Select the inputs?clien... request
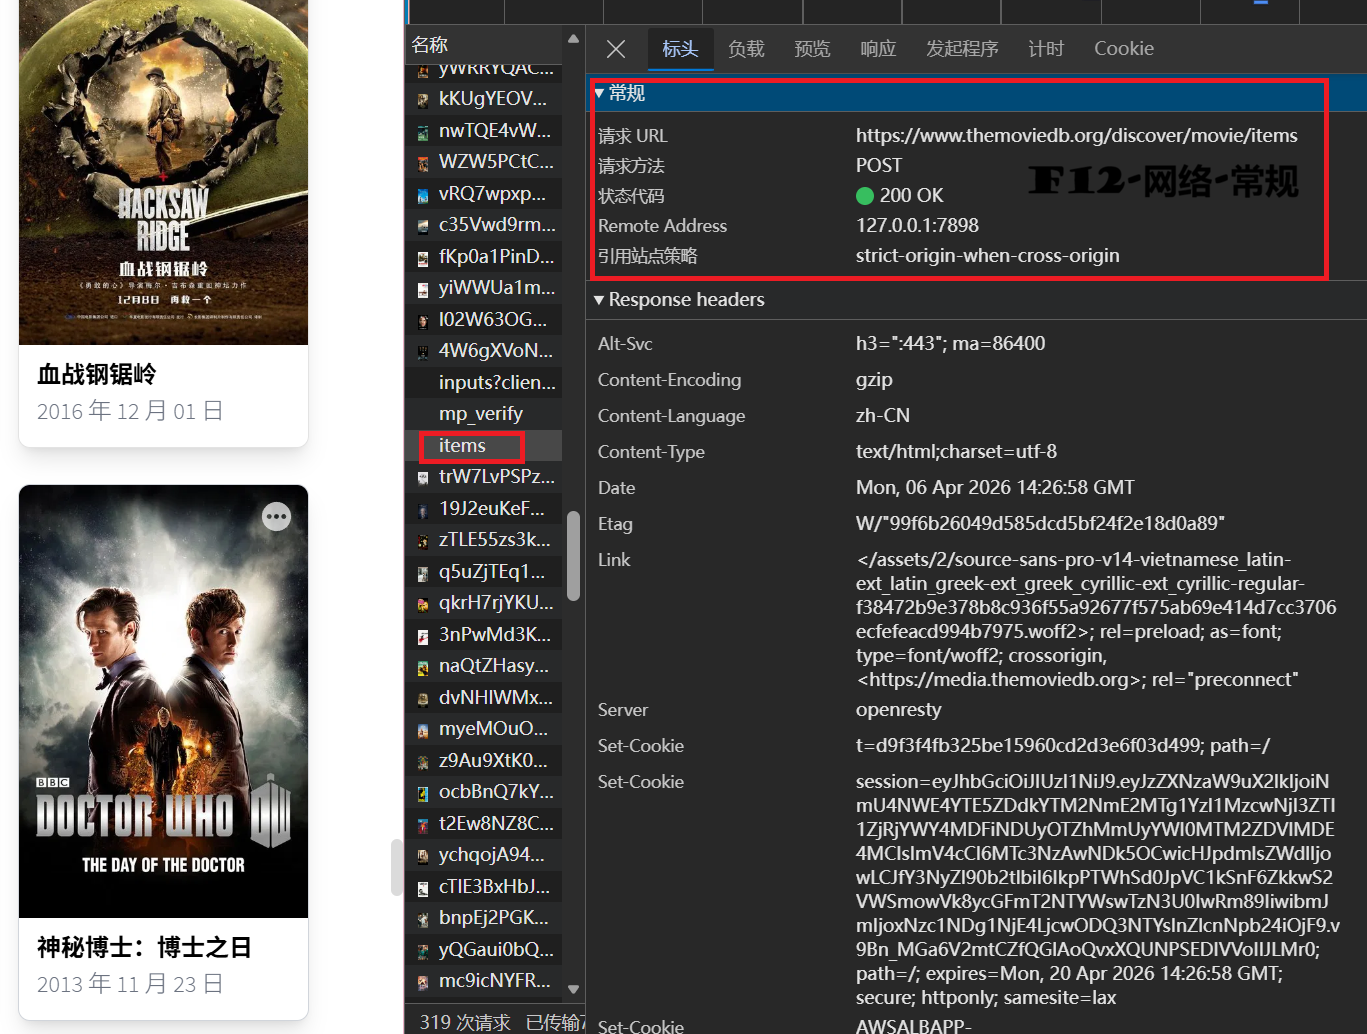This screenshot has height=1034, width=1367. [484, 382]
